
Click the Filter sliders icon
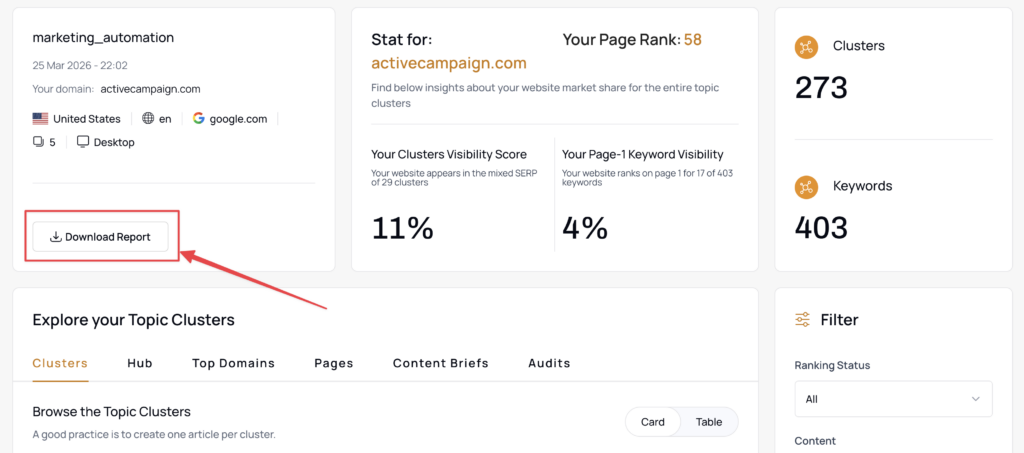click(803, 320)
